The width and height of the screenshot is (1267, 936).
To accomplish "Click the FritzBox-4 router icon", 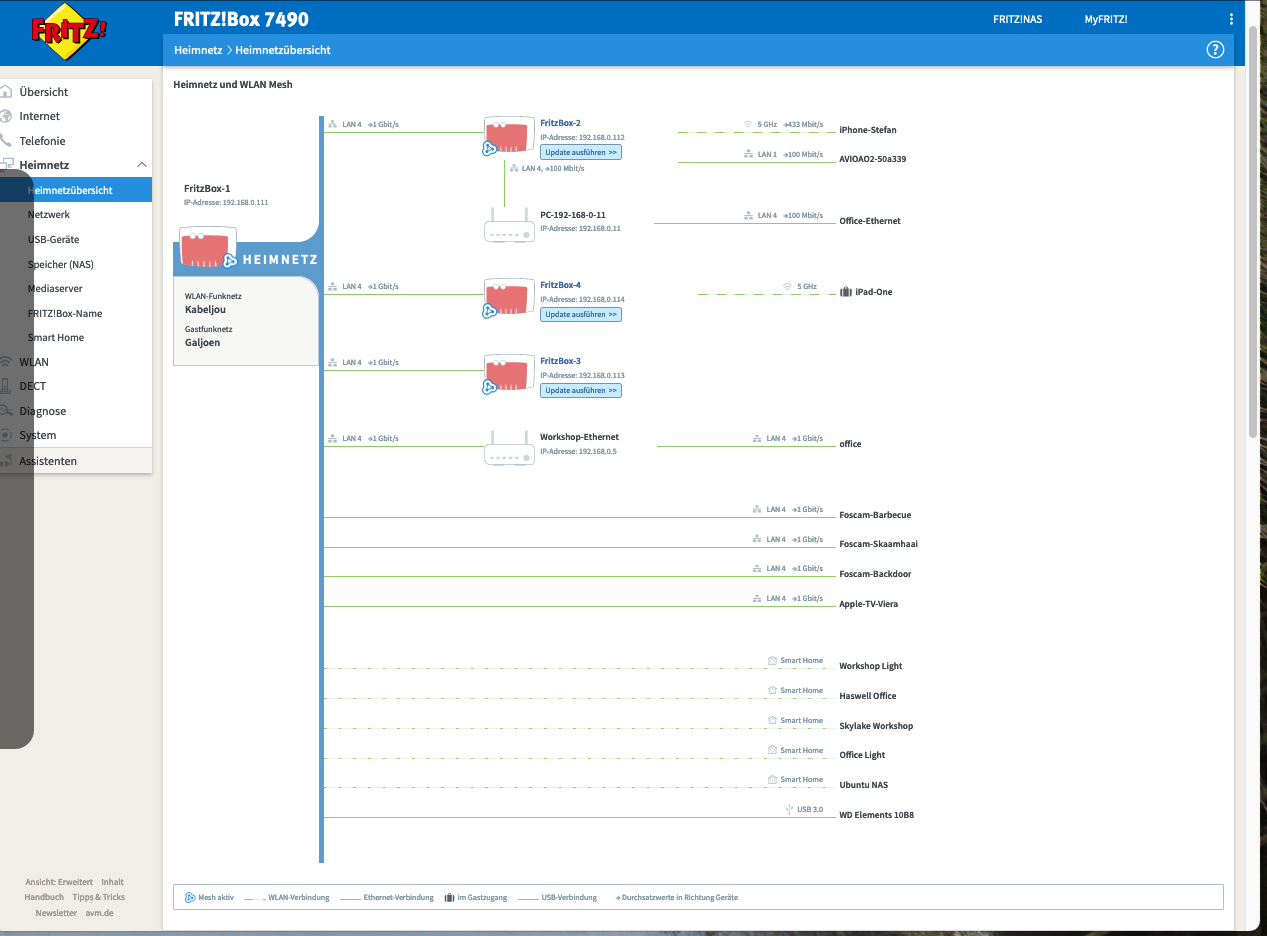I will [508, 299].
